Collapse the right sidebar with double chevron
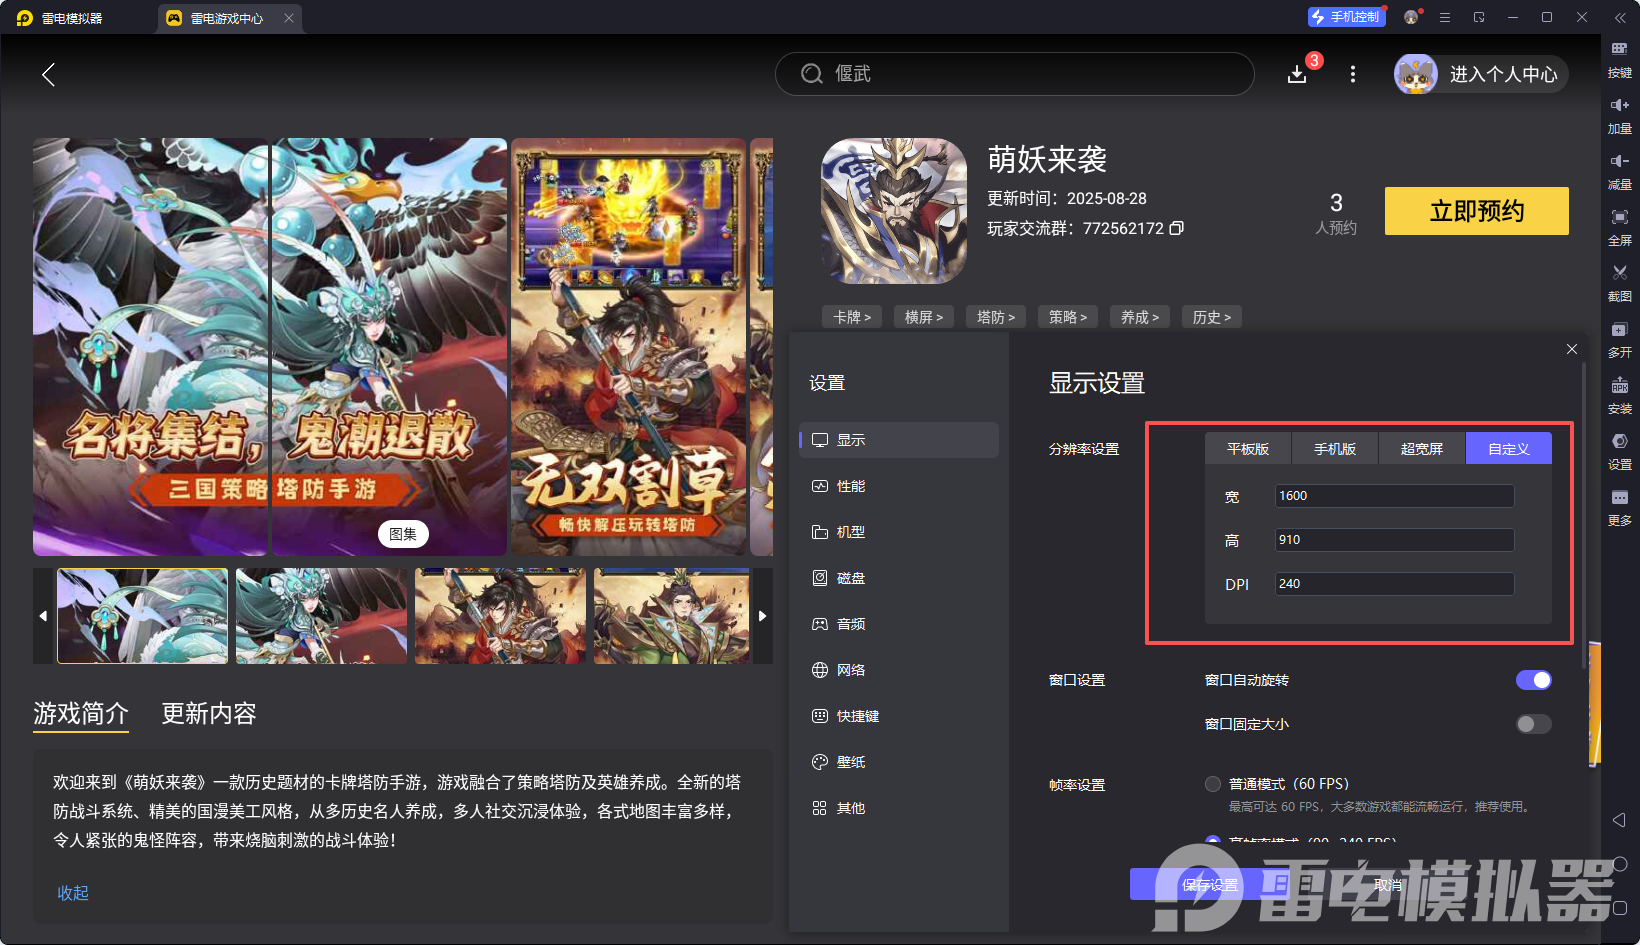 pos(1620,17)
